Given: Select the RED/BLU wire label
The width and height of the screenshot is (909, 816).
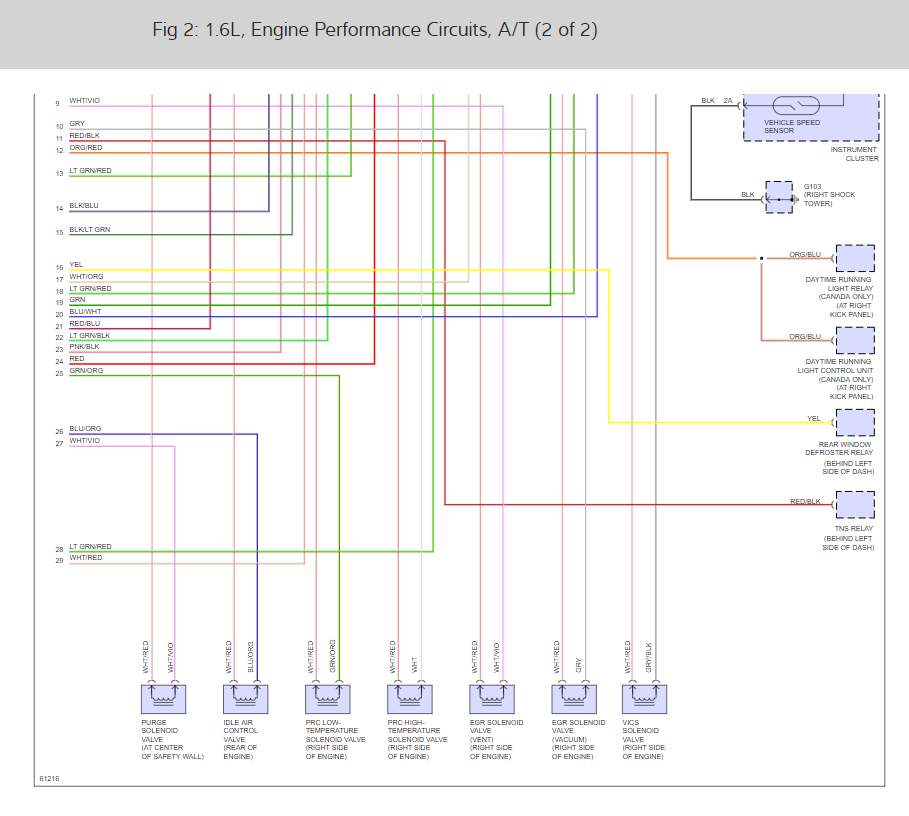Looking at the screenshot, I should coord(85,323).
